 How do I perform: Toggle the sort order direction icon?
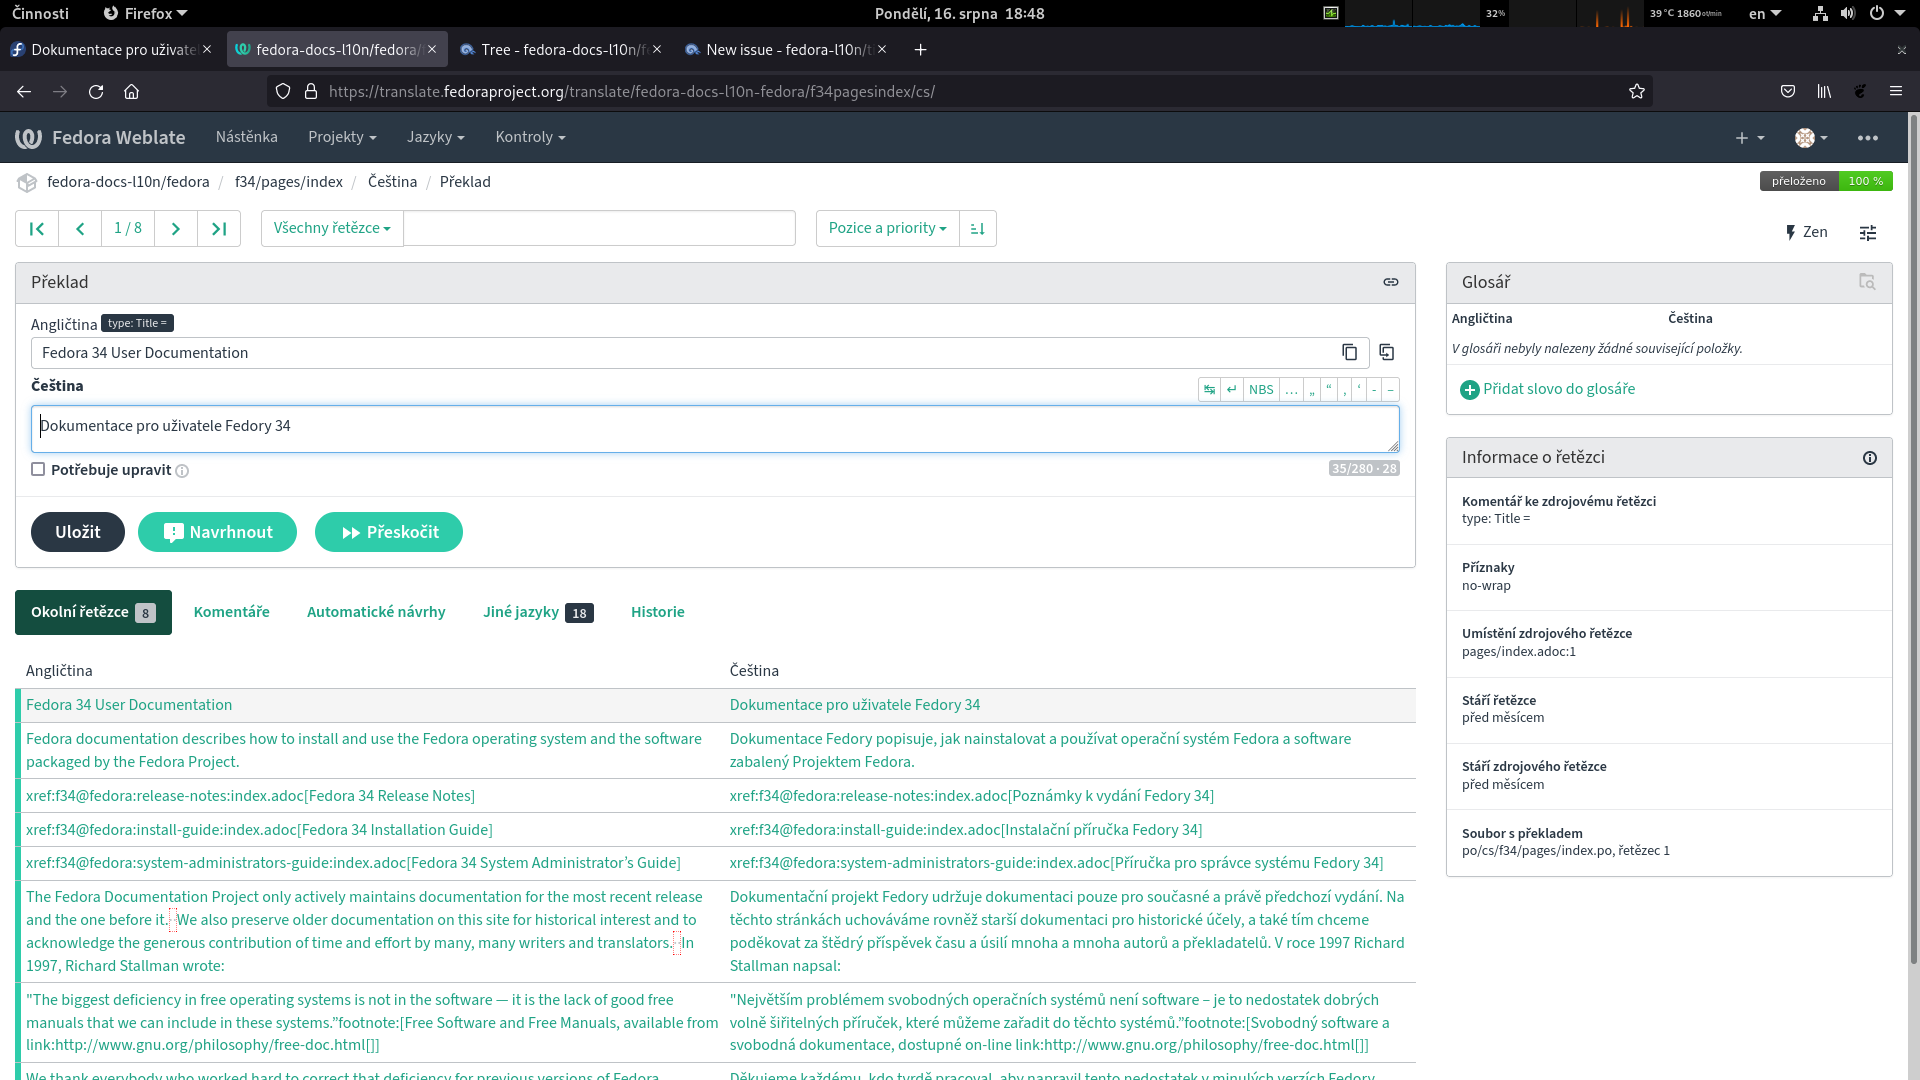978,229
